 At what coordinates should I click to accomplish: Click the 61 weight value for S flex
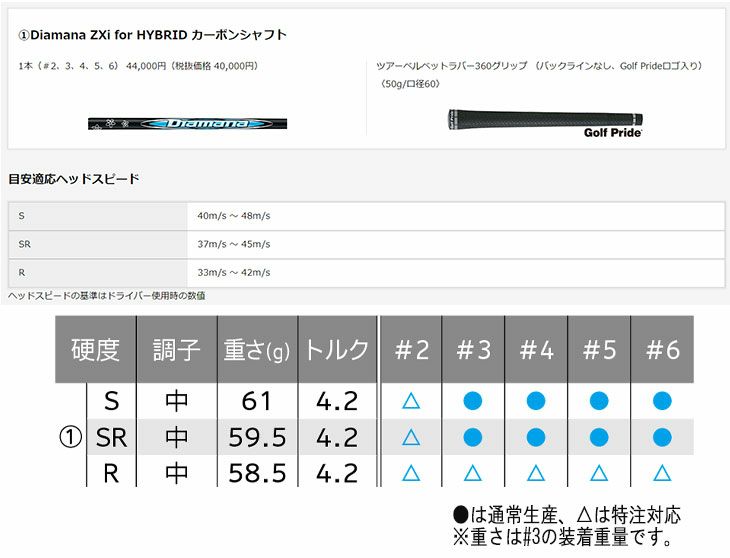tap(256, 401)
